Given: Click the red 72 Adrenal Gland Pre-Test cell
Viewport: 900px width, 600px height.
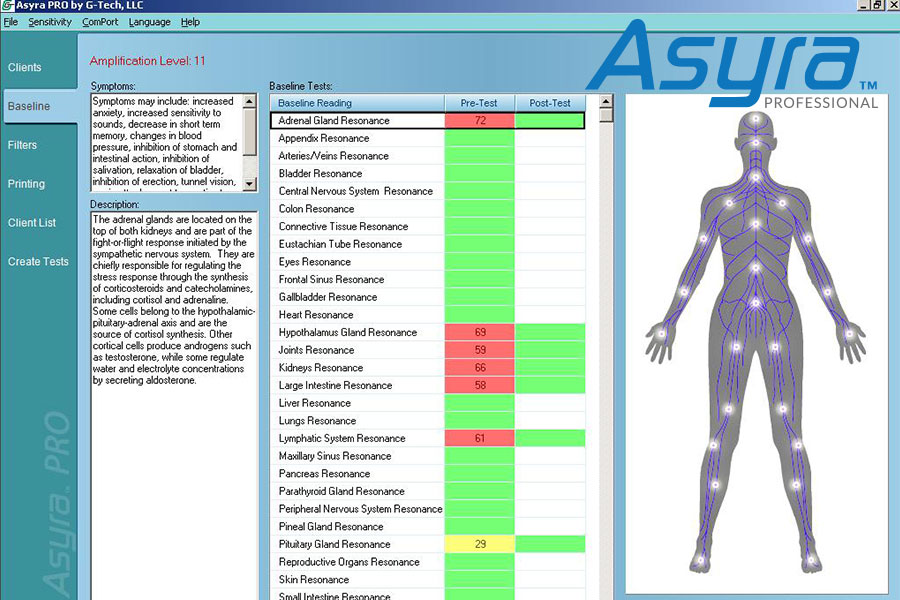Looking at the screenshot, I should click(479, 120).
